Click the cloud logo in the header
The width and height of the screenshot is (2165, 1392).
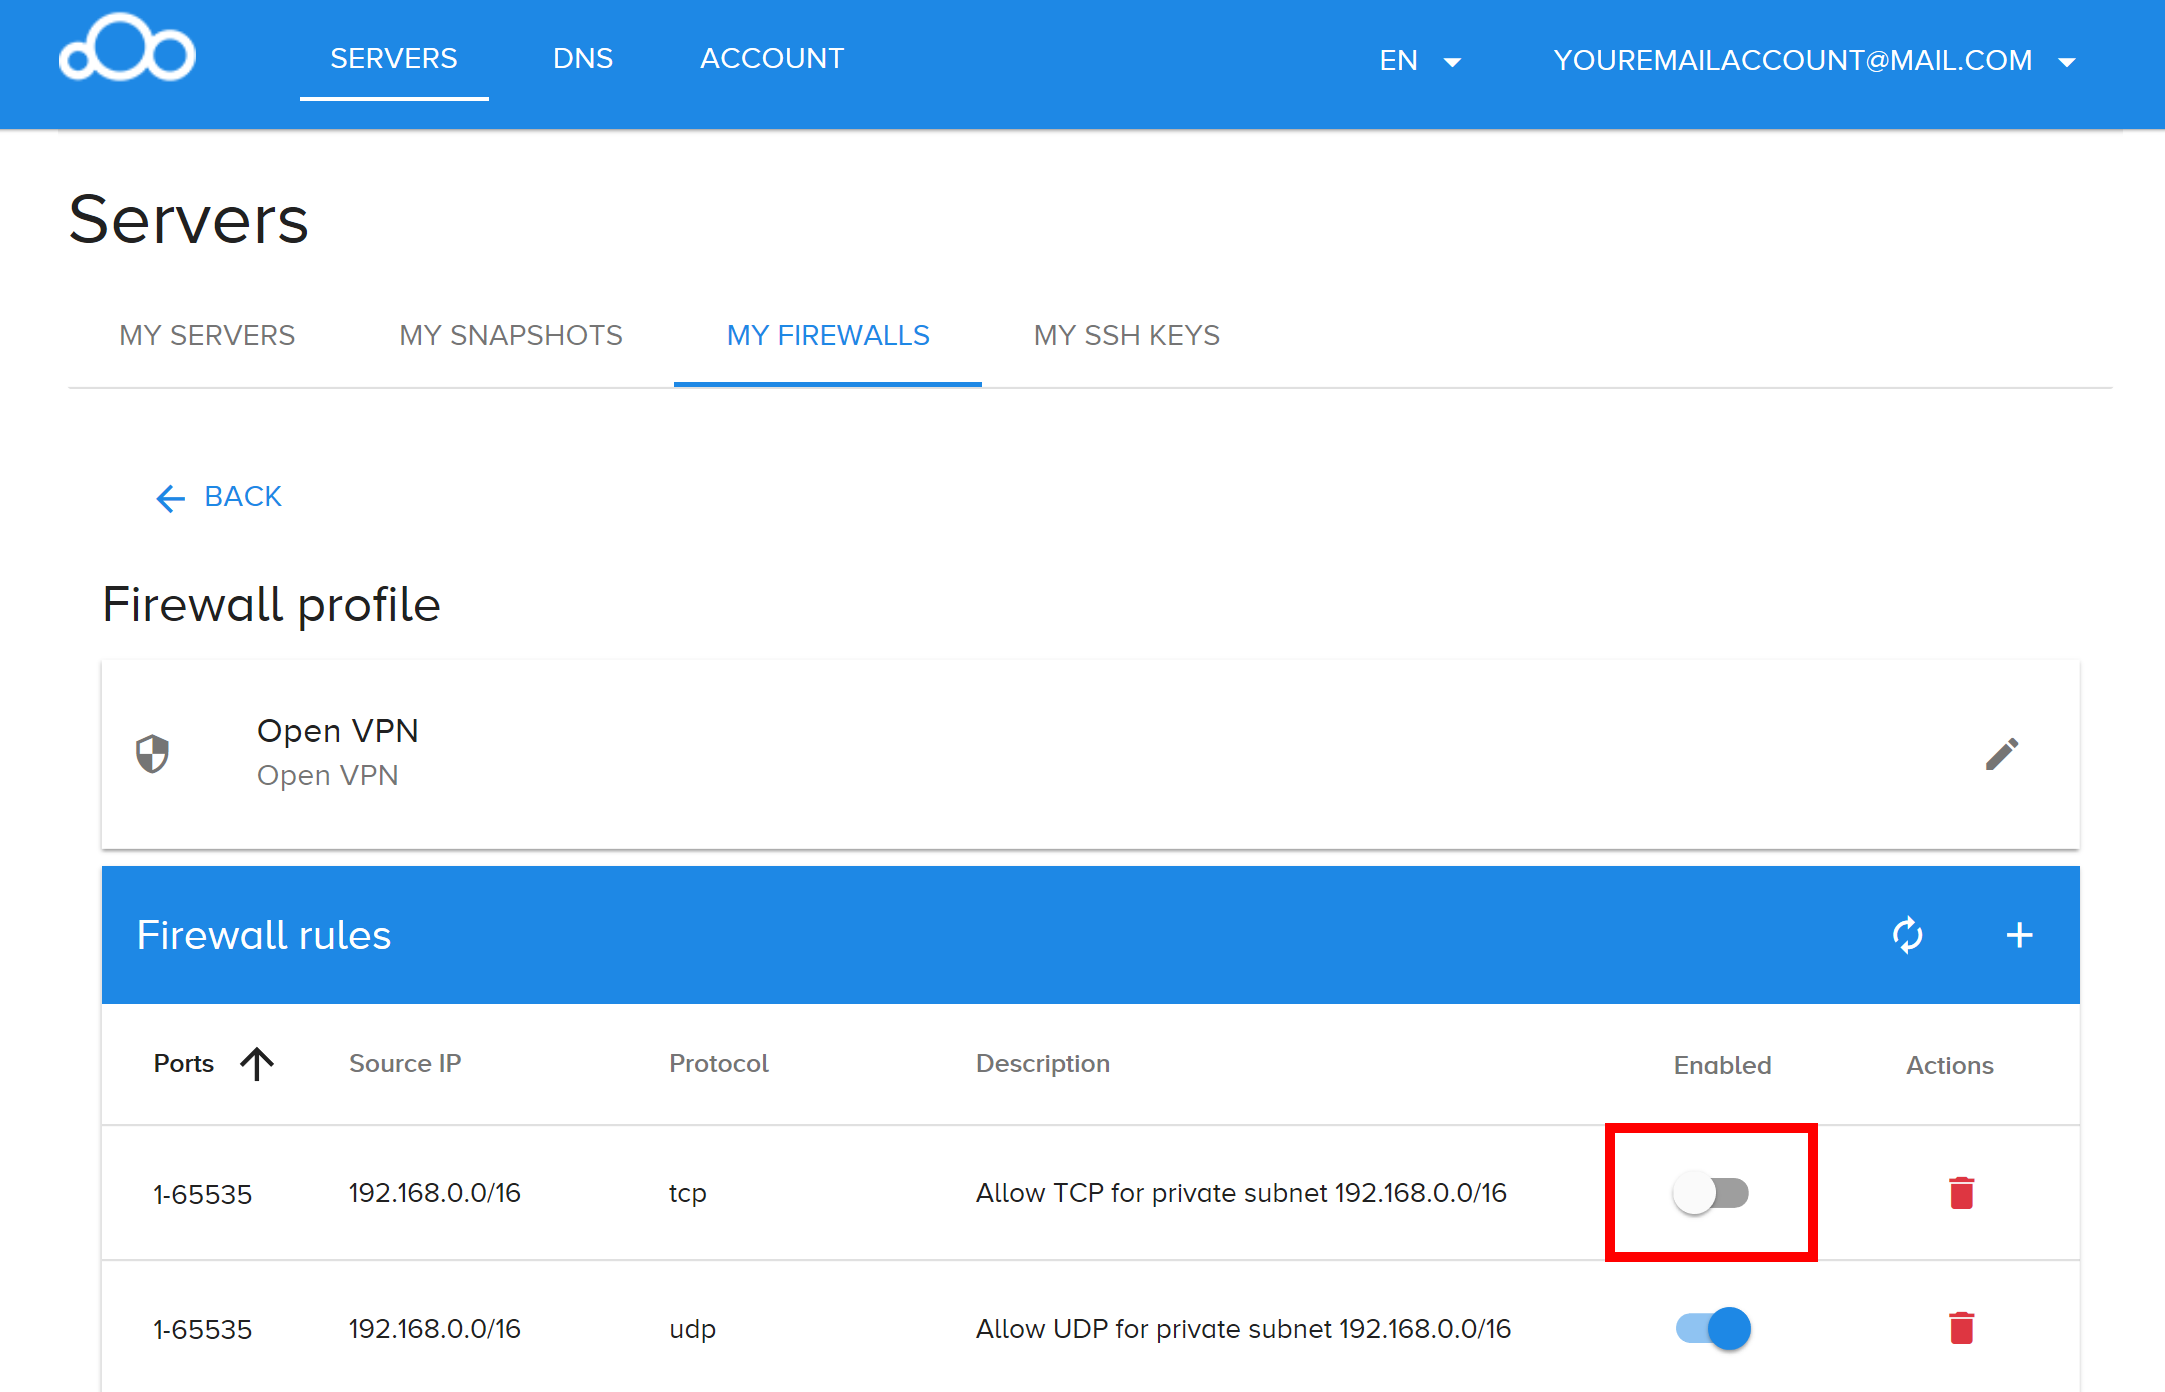tap(127, 48)
